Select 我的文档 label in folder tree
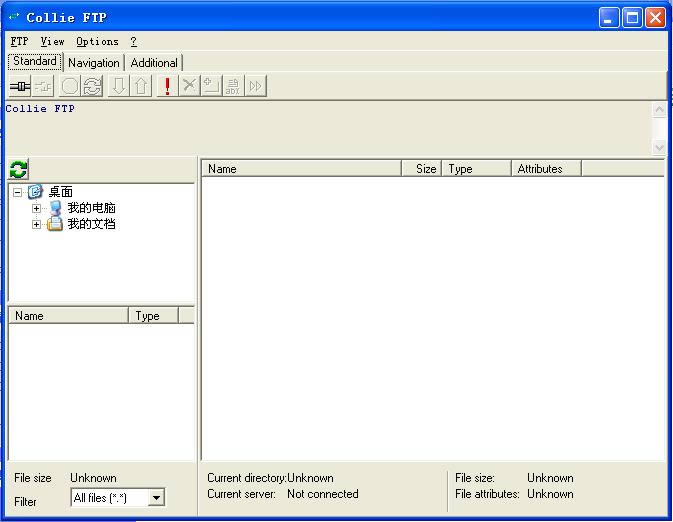 [91, 224]
